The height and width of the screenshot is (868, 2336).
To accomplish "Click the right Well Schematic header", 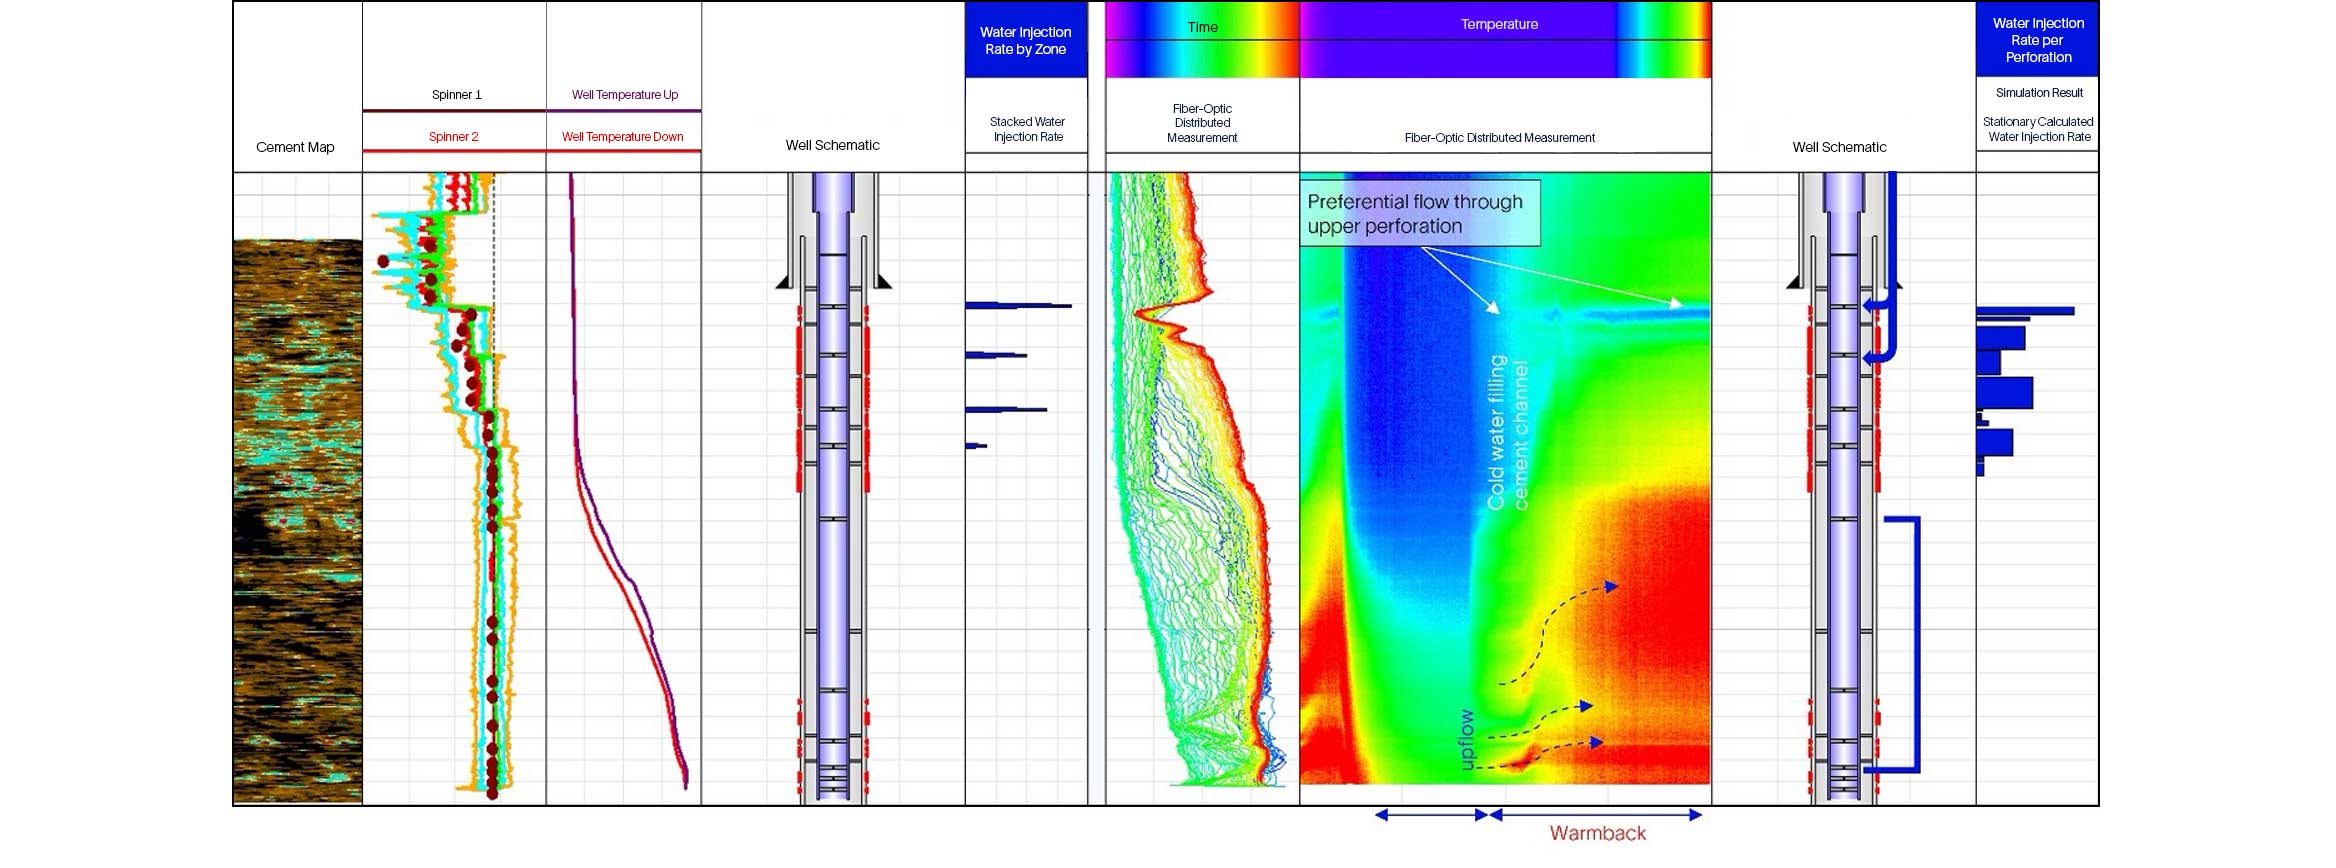I will [1840, 147].
